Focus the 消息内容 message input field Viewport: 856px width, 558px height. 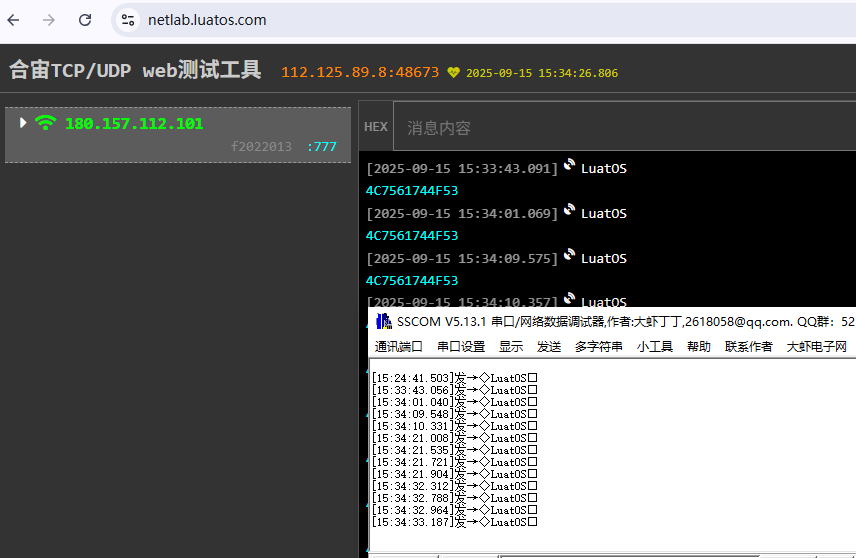tap(625, 127)
